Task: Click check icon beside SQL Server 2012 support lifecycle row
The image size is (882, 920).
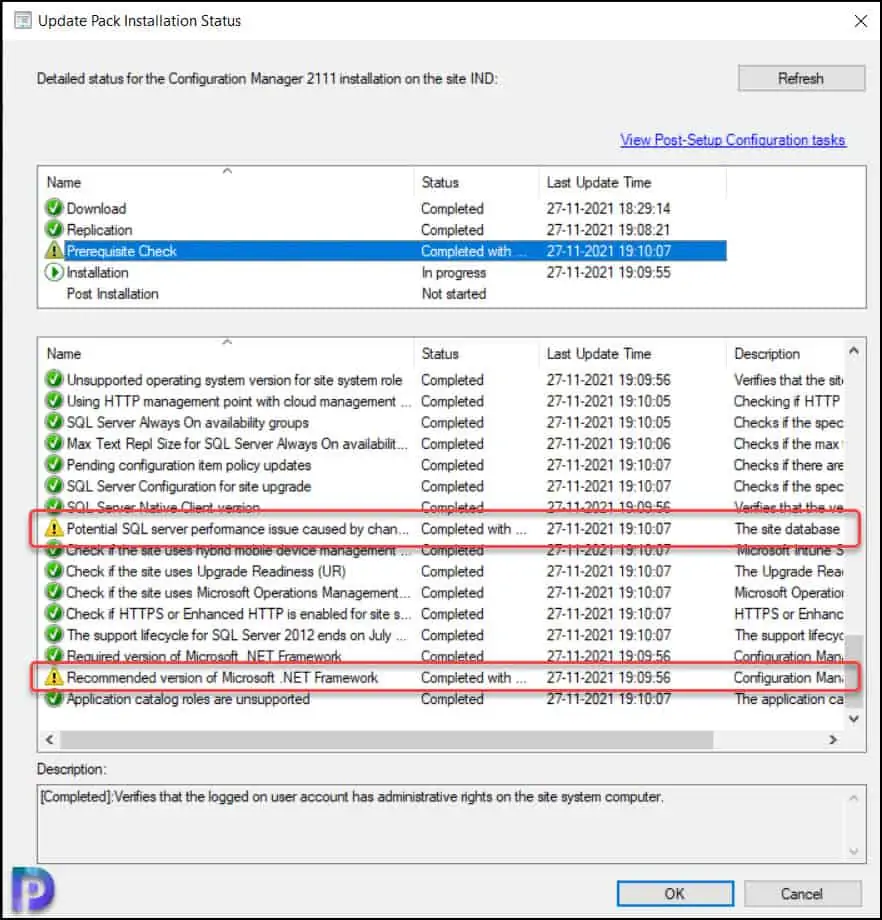Action: coord(54,635)
